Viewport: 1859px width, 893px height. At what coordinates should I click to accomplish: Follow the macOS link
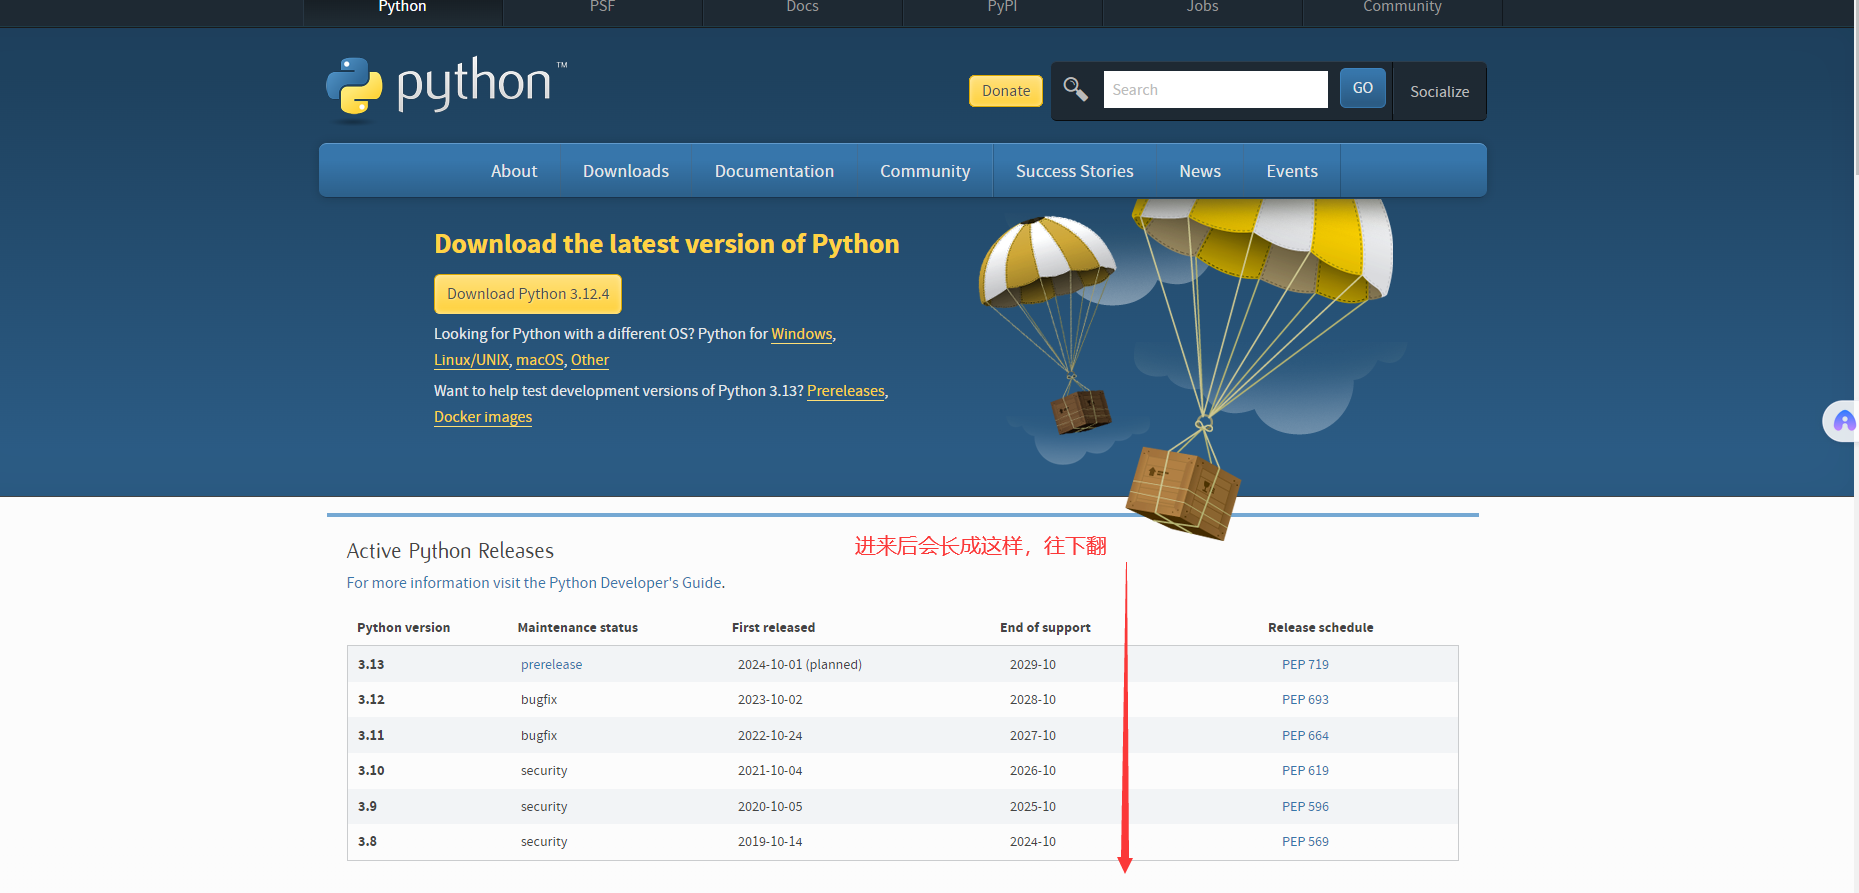pos(540,360)
